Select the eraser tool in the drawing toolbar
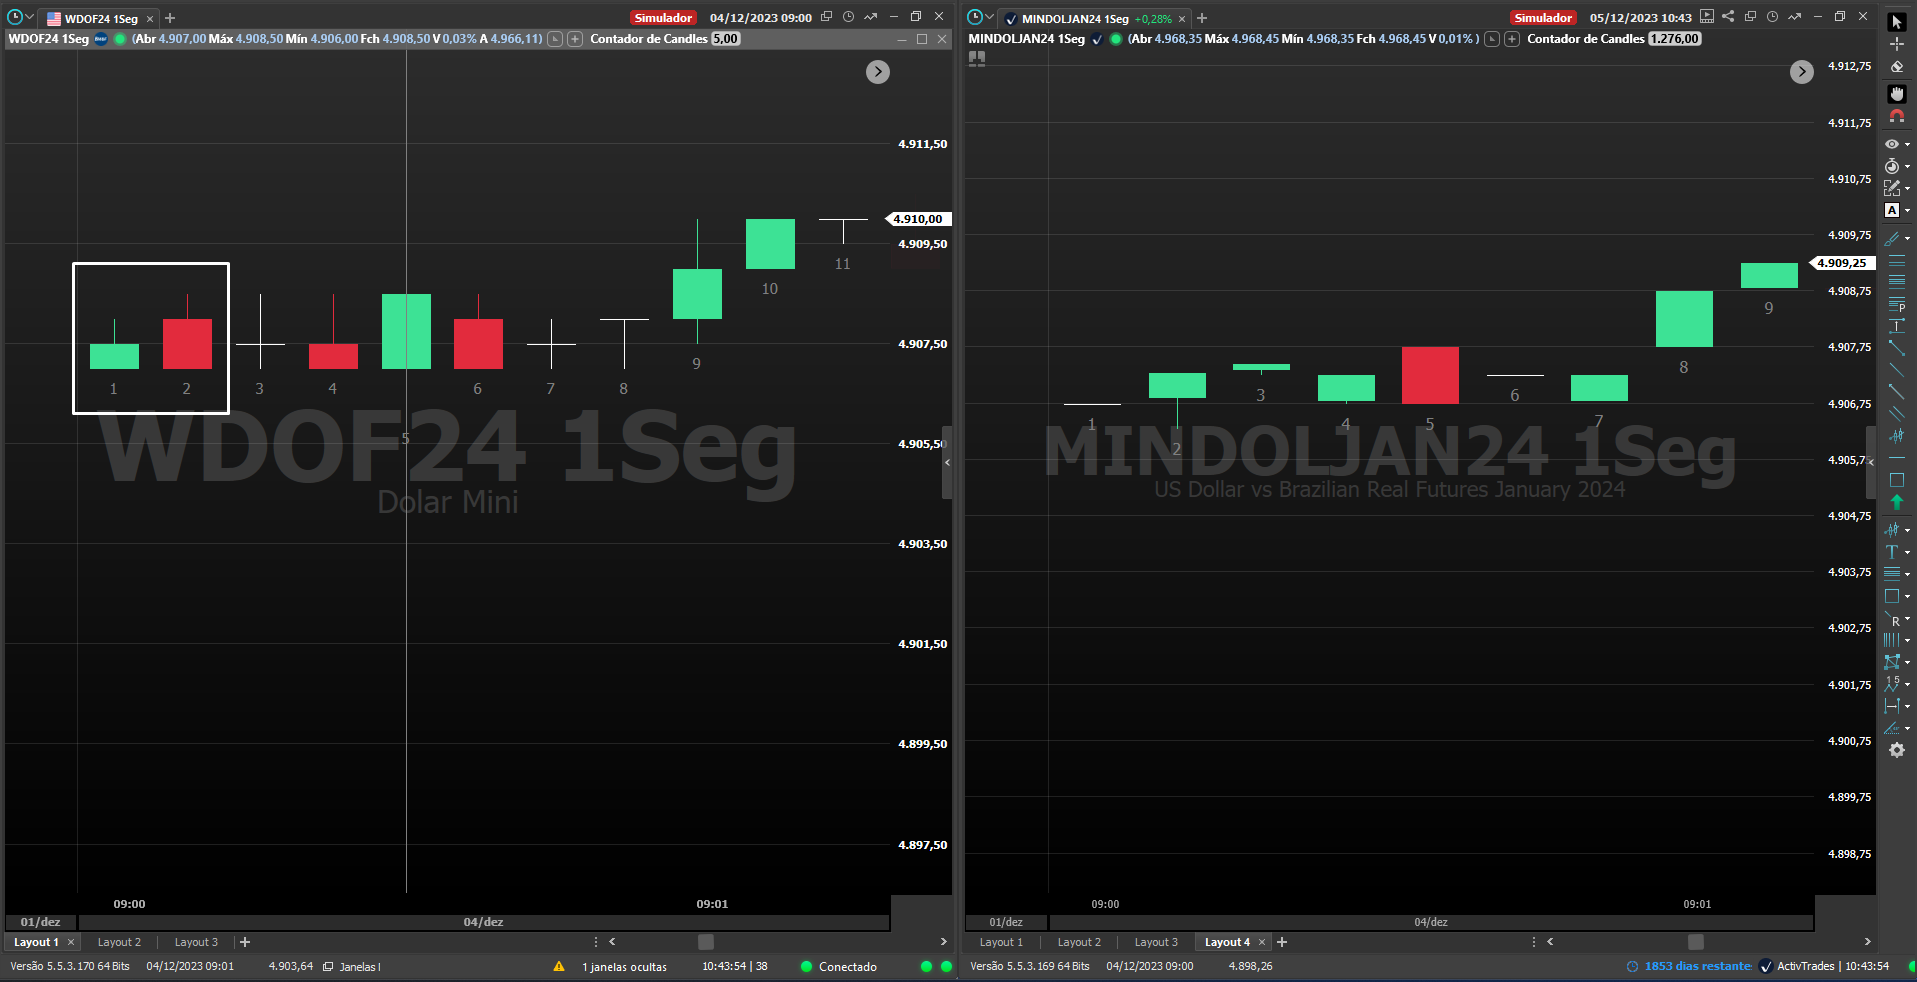Screen dimensions: 1917x982 (1896, 67)
